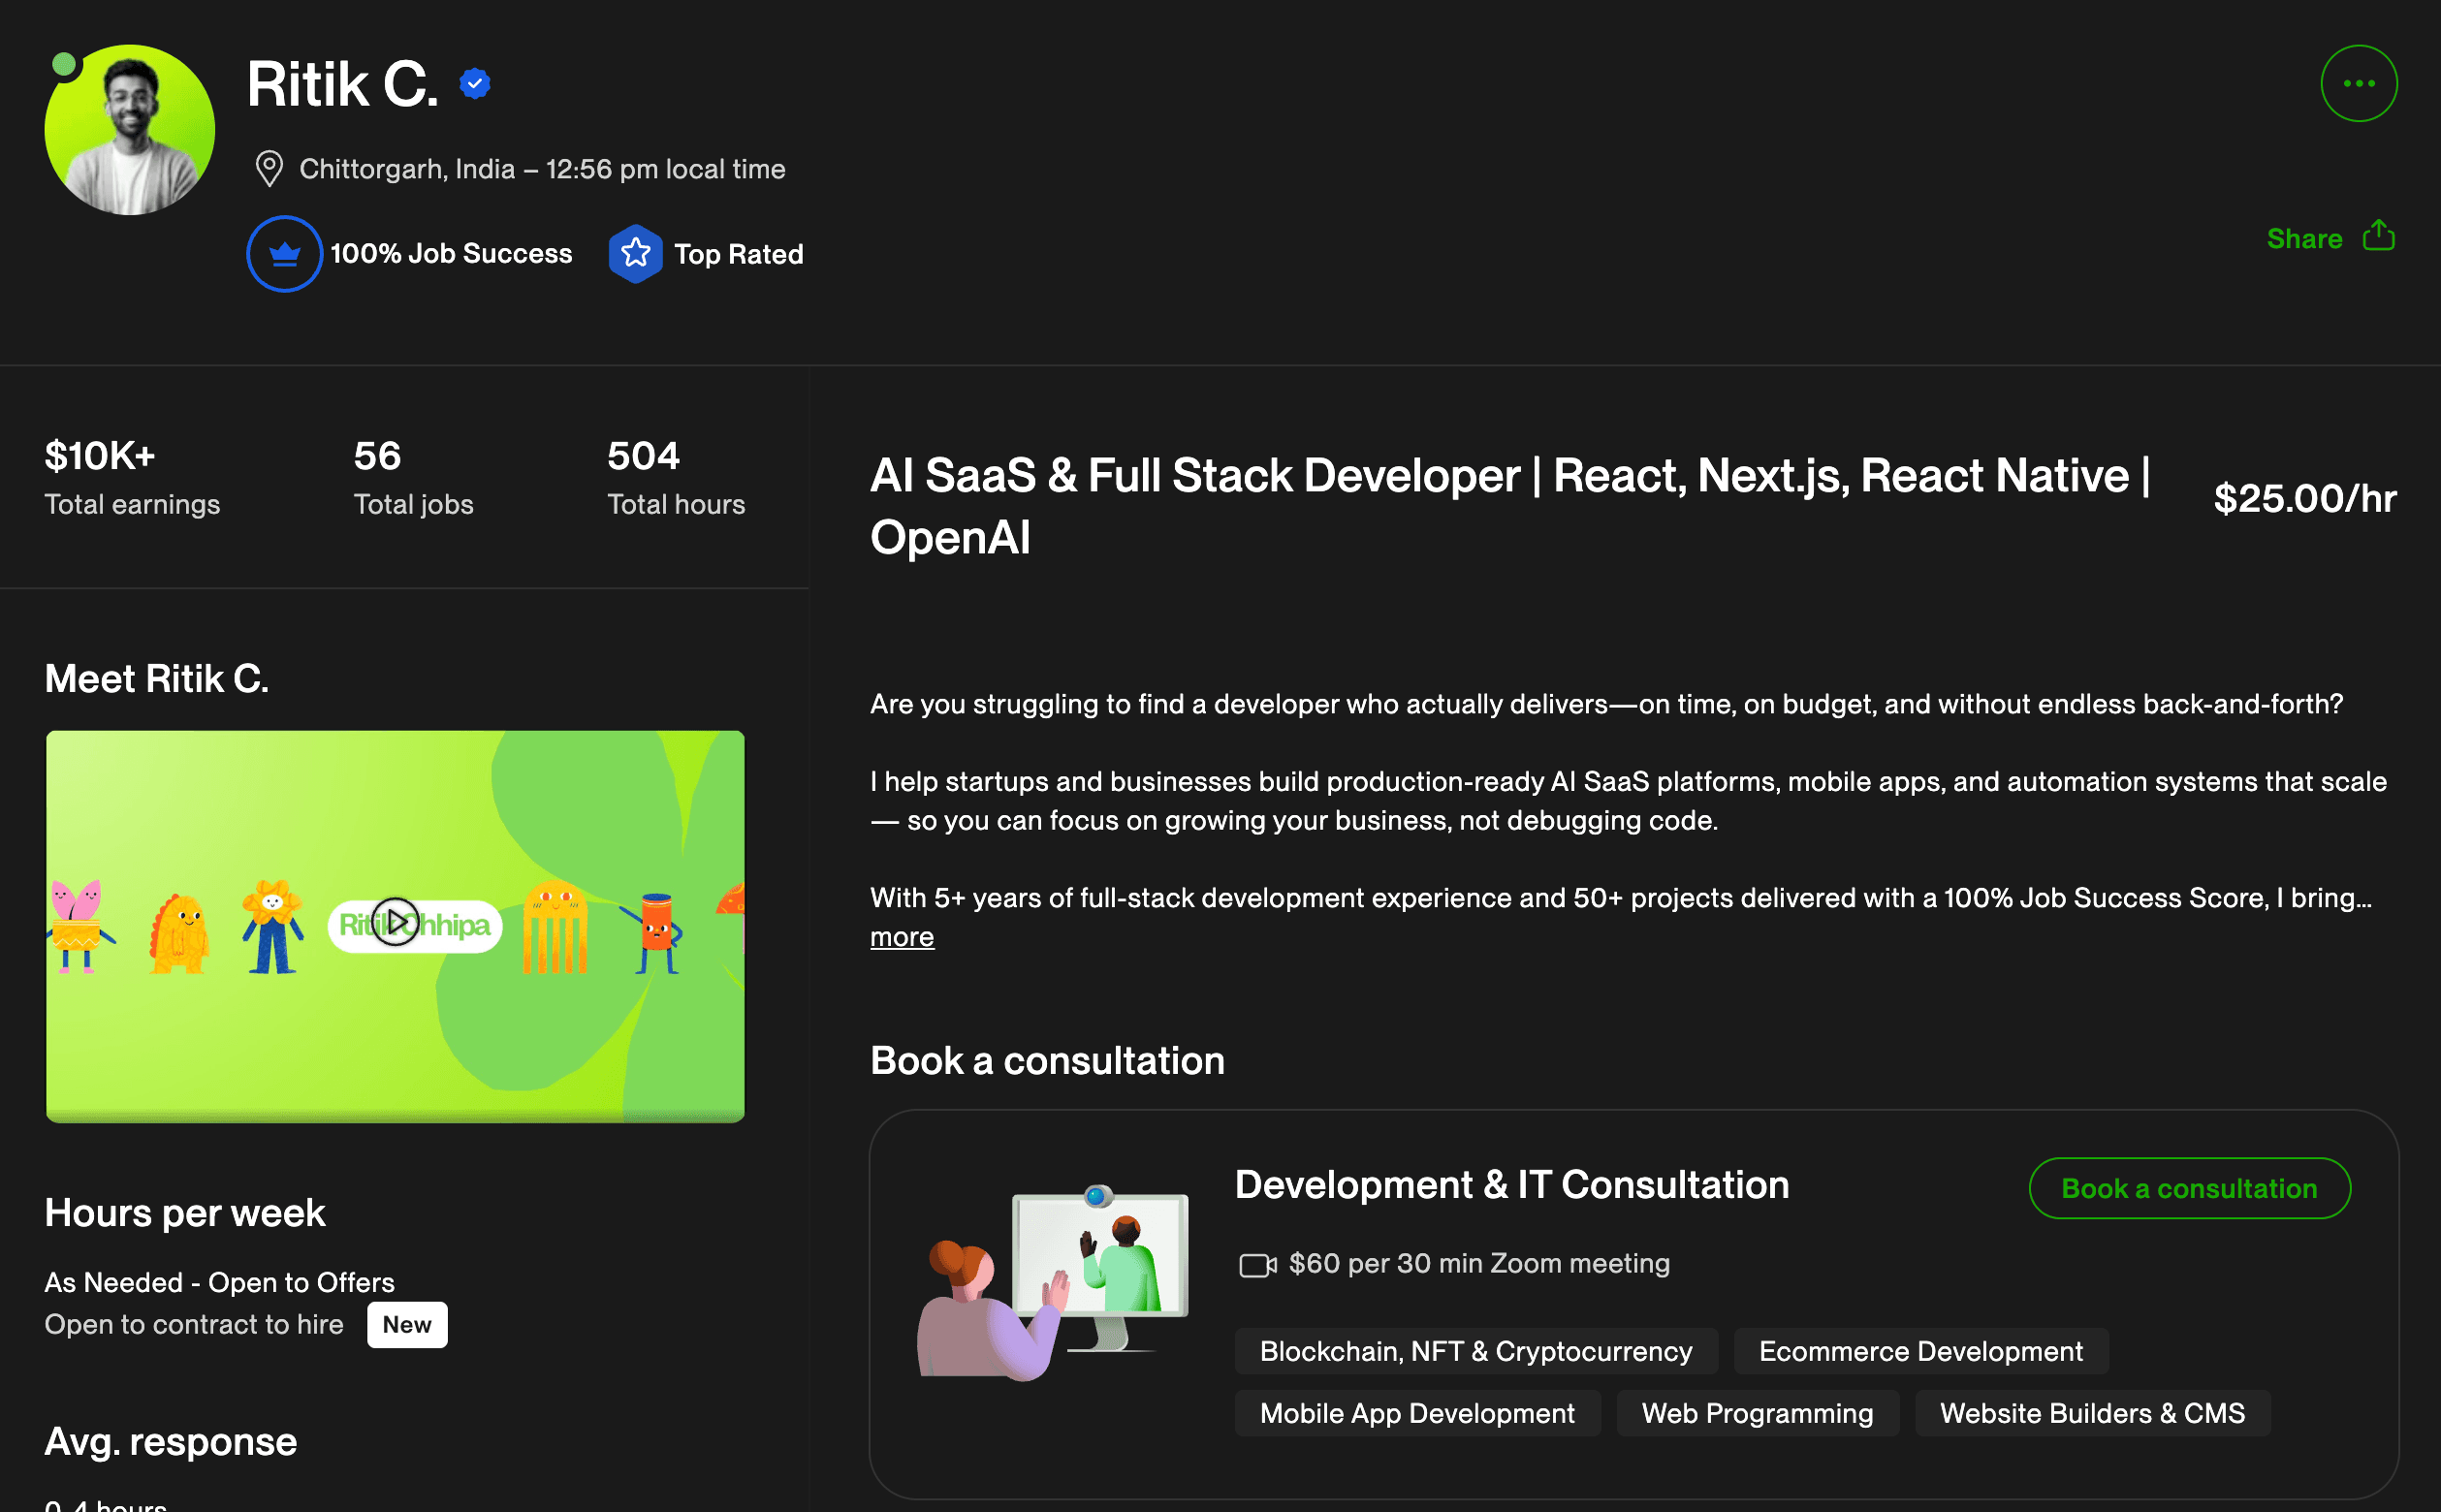Select Web Programming tag
The image size is (2441, 1512).
pyautogui.click(x=1757, y=1413)
